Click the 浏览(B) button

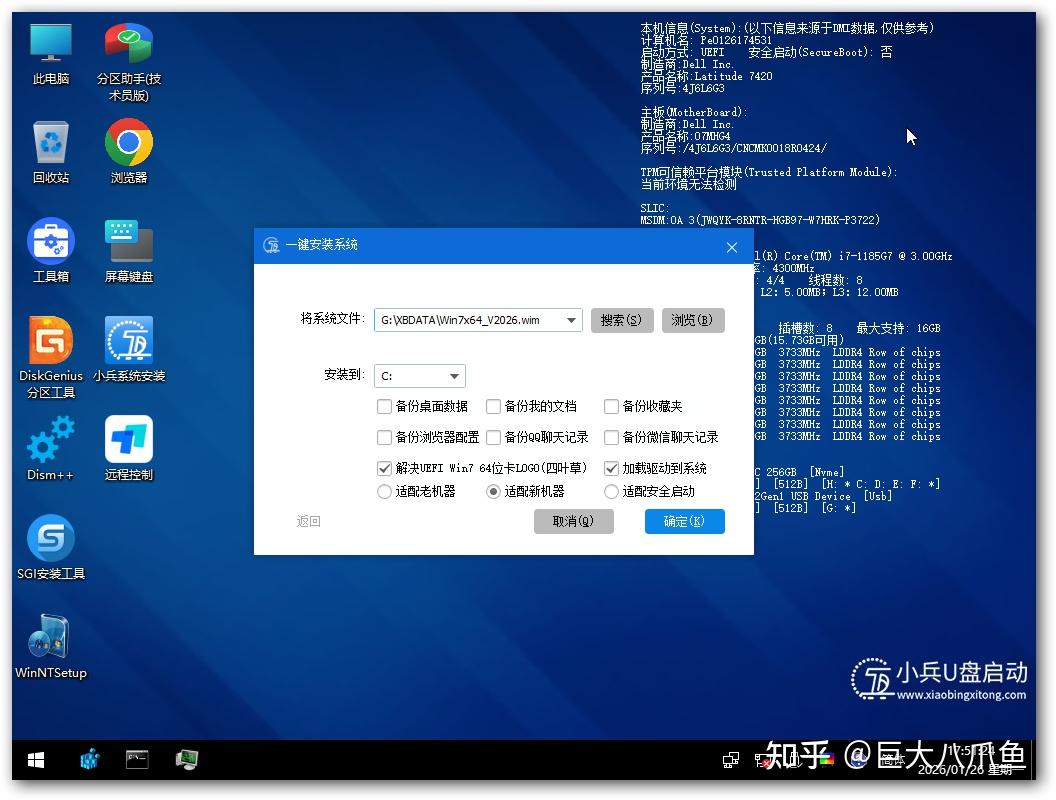[692, 320]
